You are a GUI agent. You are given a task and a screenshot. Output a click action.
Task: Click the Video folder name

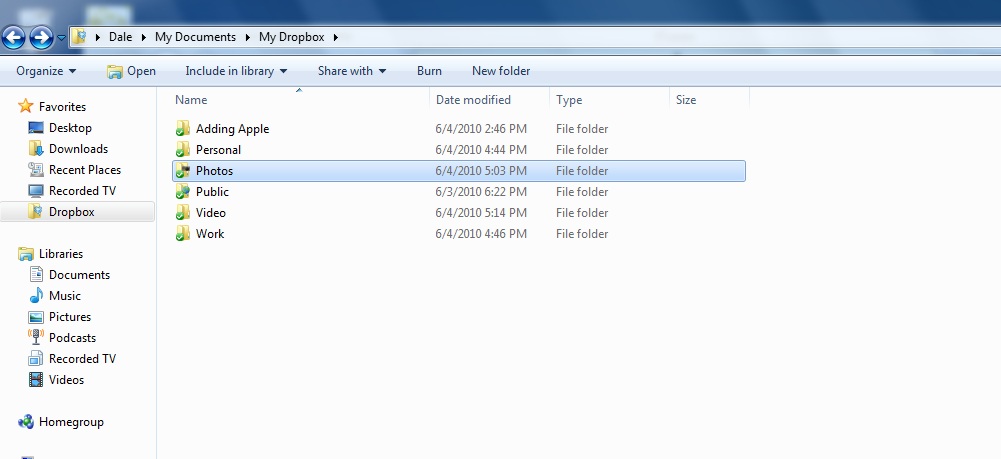[211, 213]
